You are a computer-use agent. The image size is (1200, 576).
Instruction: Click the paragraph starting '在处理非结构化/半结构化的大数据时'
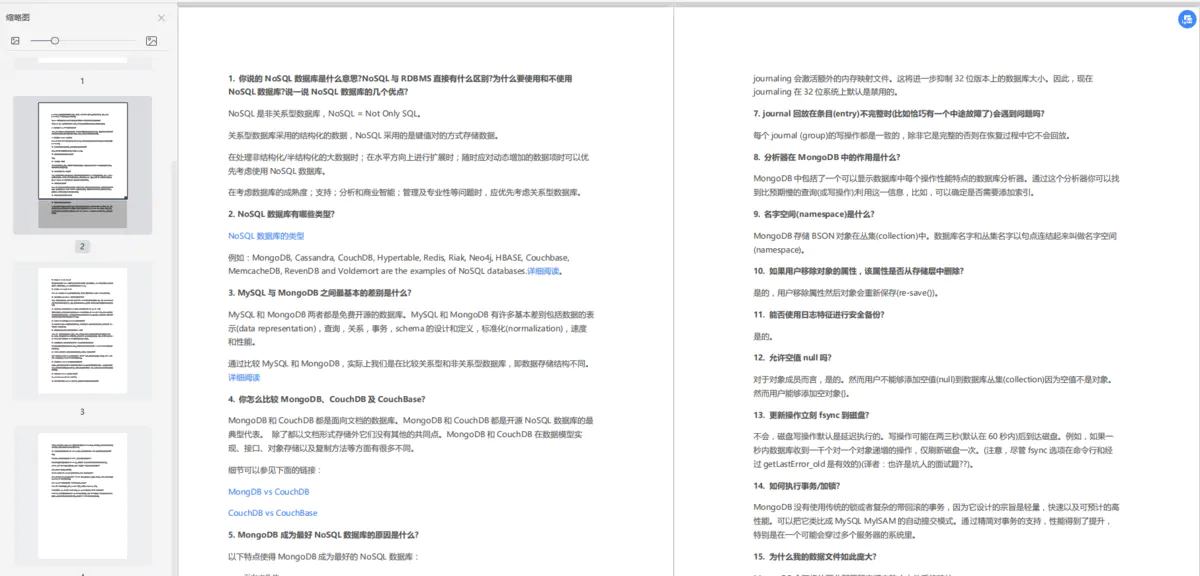click(x=408, y=164)
